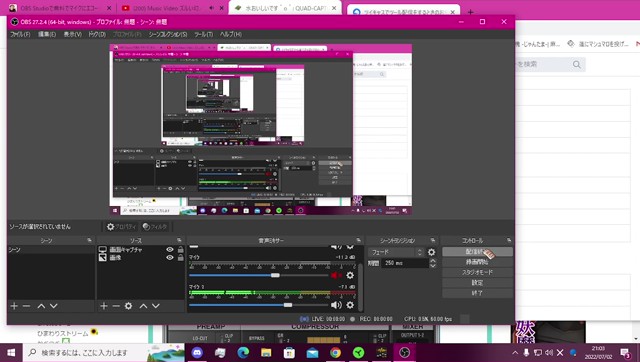
Task: Toggle lock of 画像 source
Action: point(180,258)
